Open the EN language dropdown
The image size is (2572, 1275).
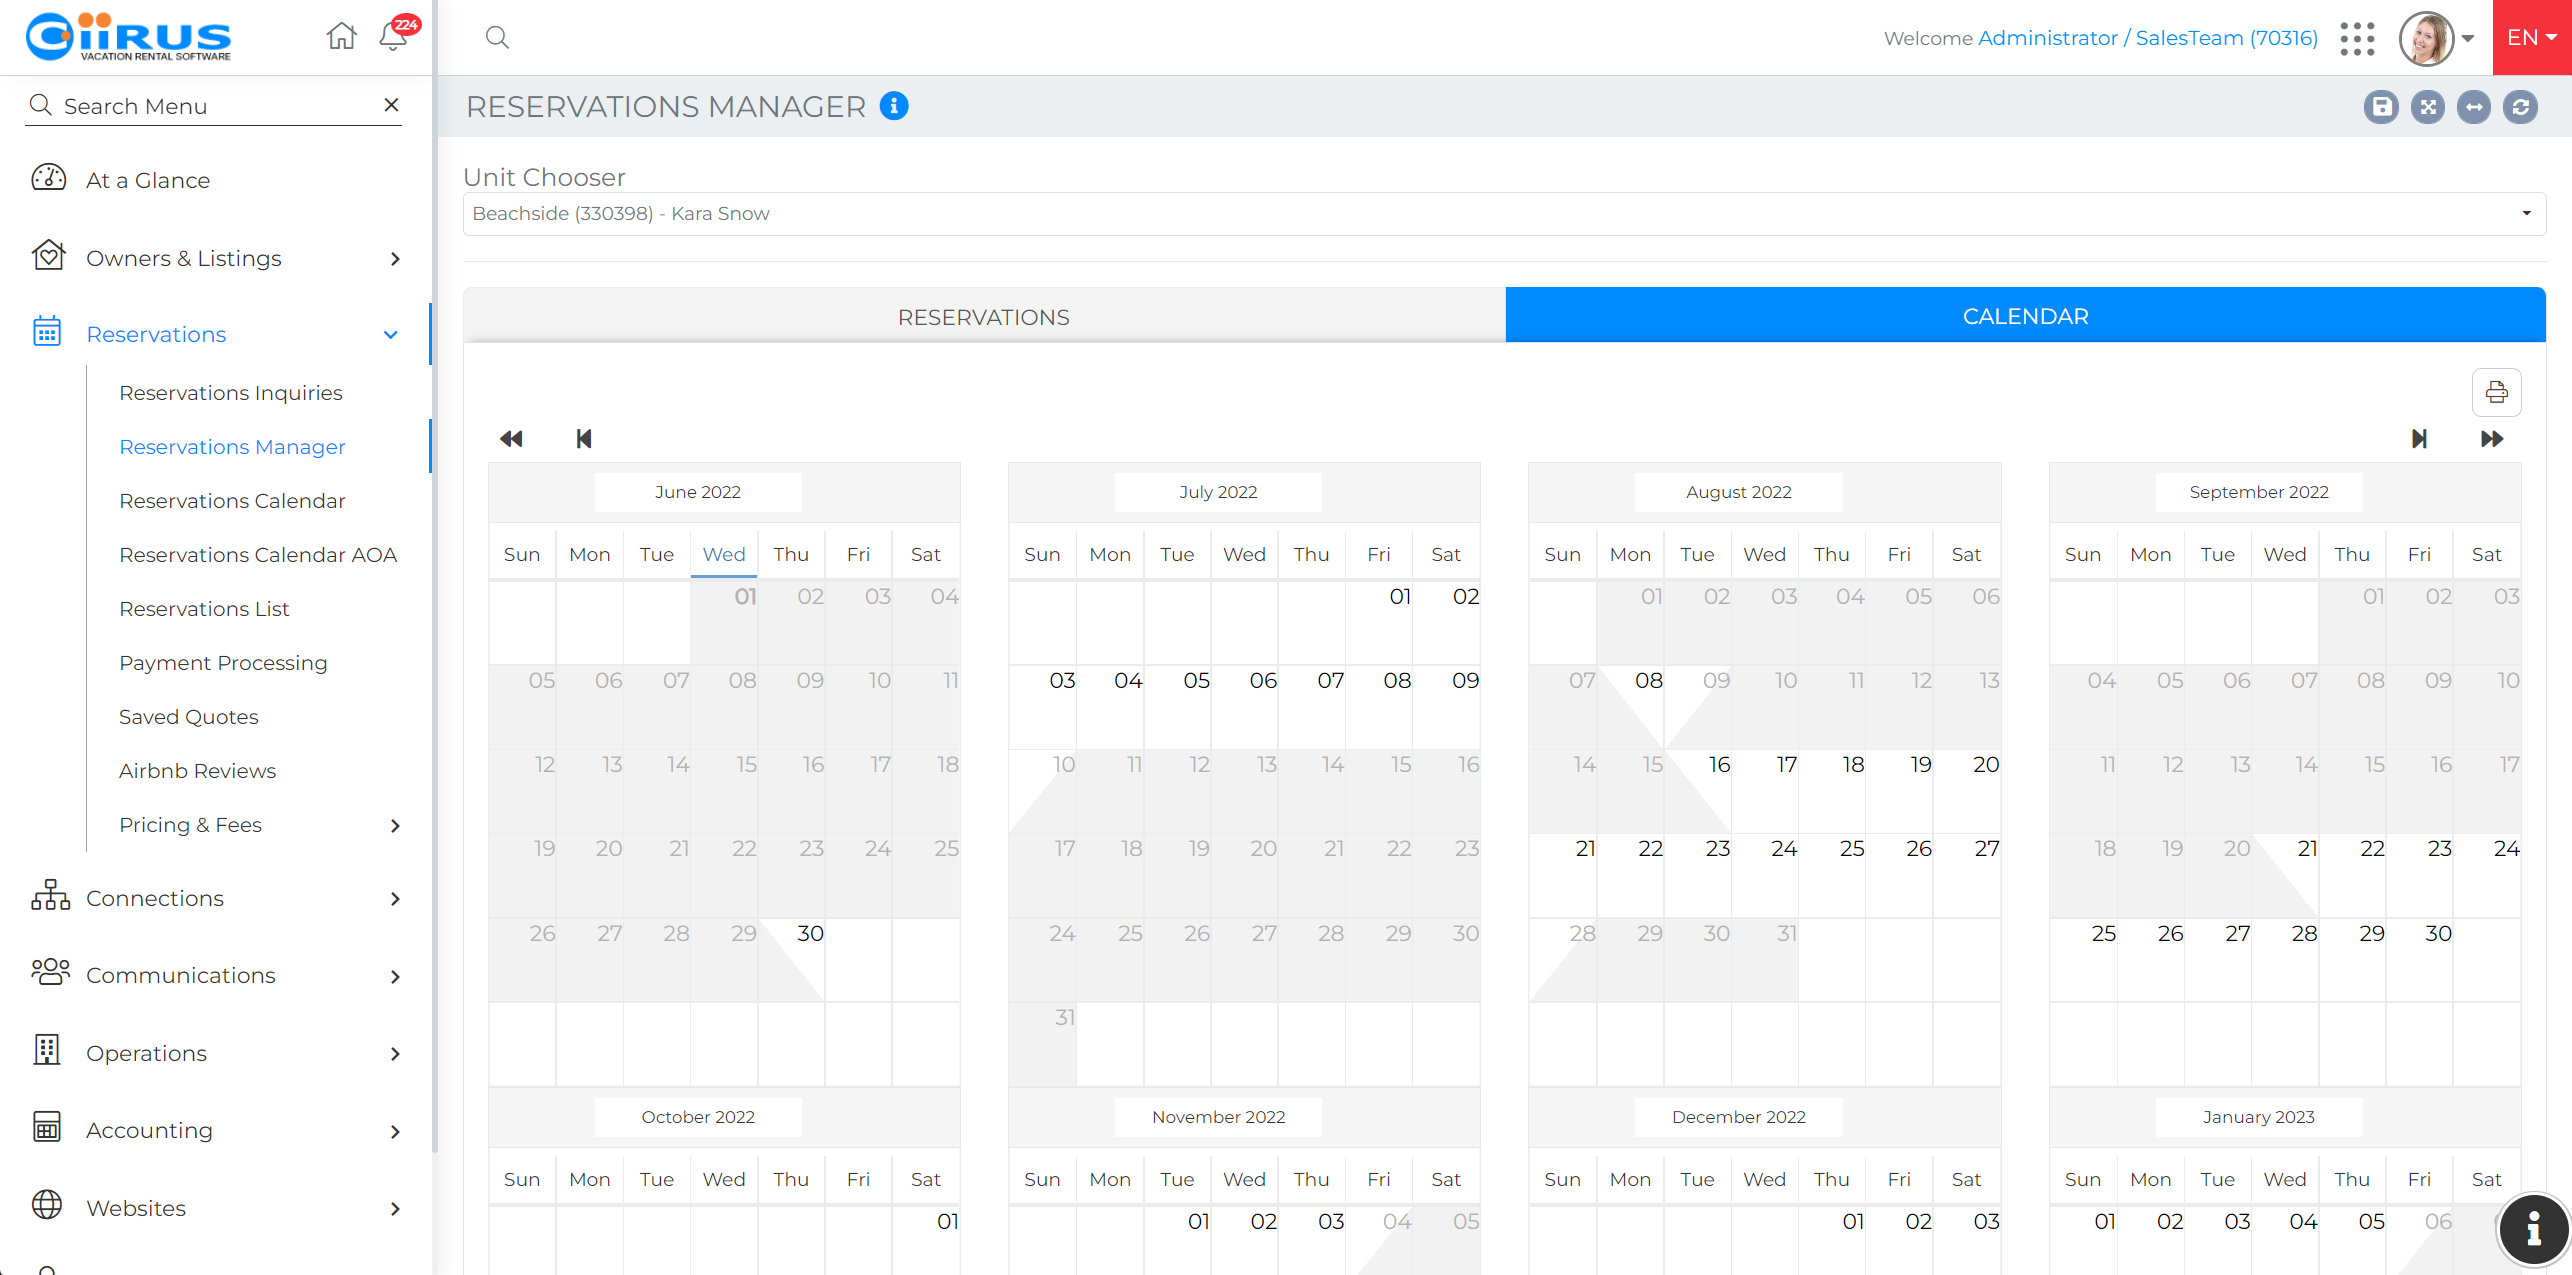pos(2531,38)
